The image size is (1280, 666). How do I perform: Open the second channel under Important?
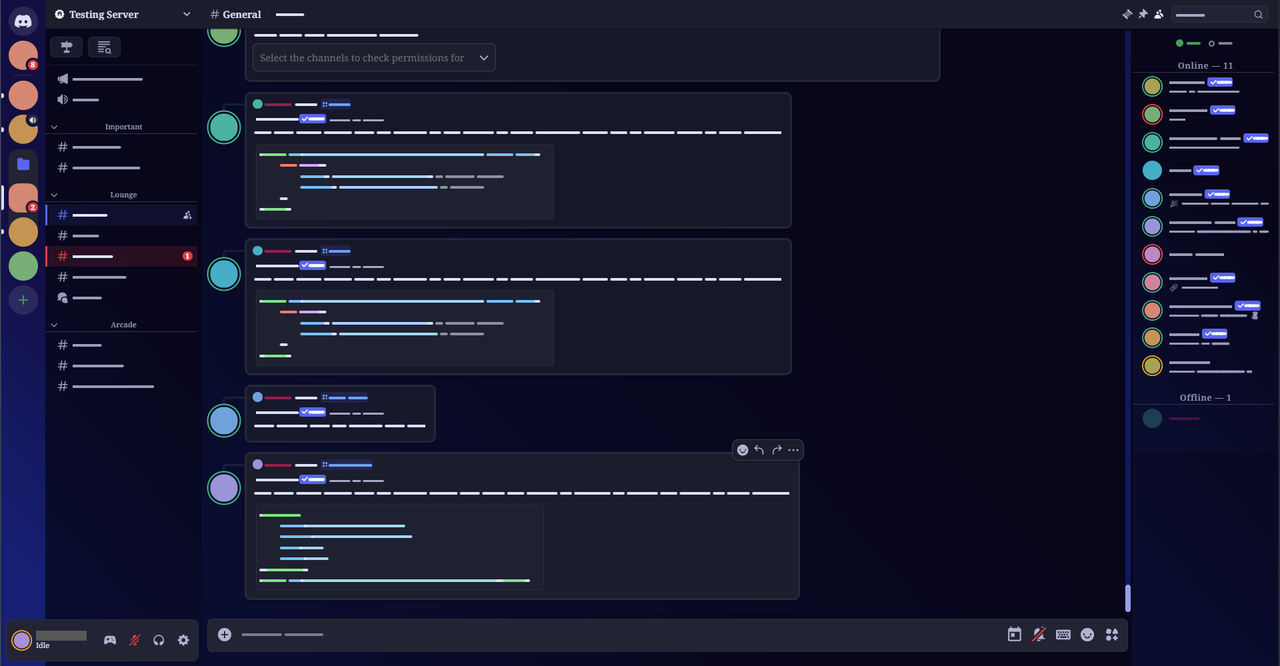[x=122, y=168]
